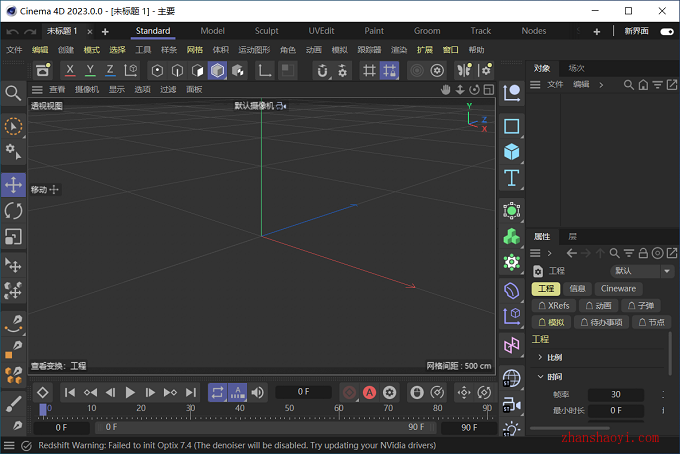Open the 默认 mode dropdown

coord(641,271)
